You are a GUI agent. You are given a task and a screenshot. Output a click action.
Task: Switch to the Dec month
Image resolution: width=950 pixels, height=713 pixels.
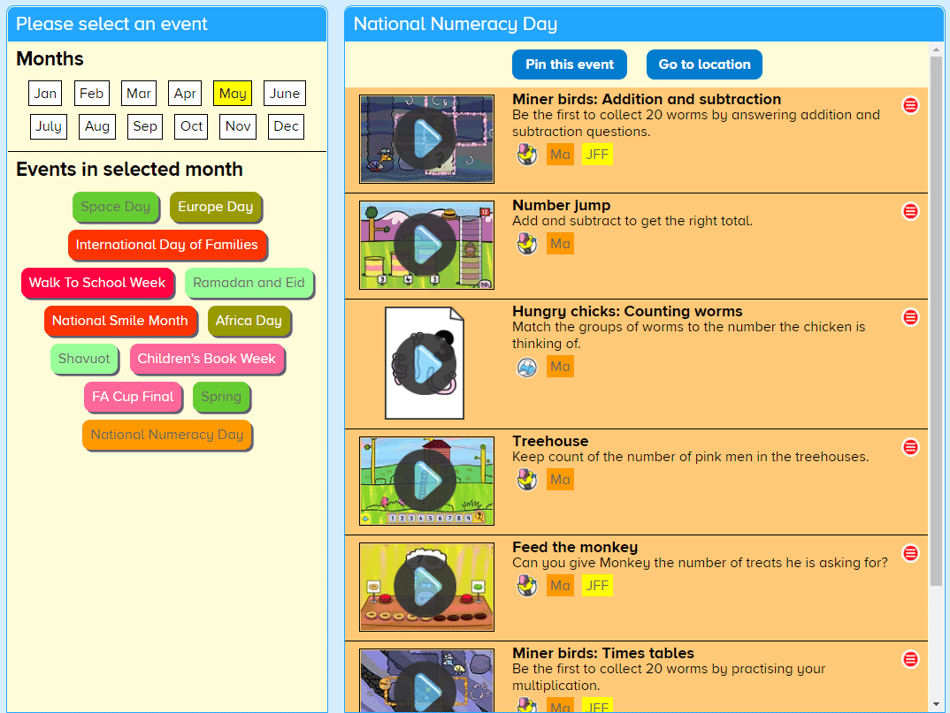(x=286, y=127)
